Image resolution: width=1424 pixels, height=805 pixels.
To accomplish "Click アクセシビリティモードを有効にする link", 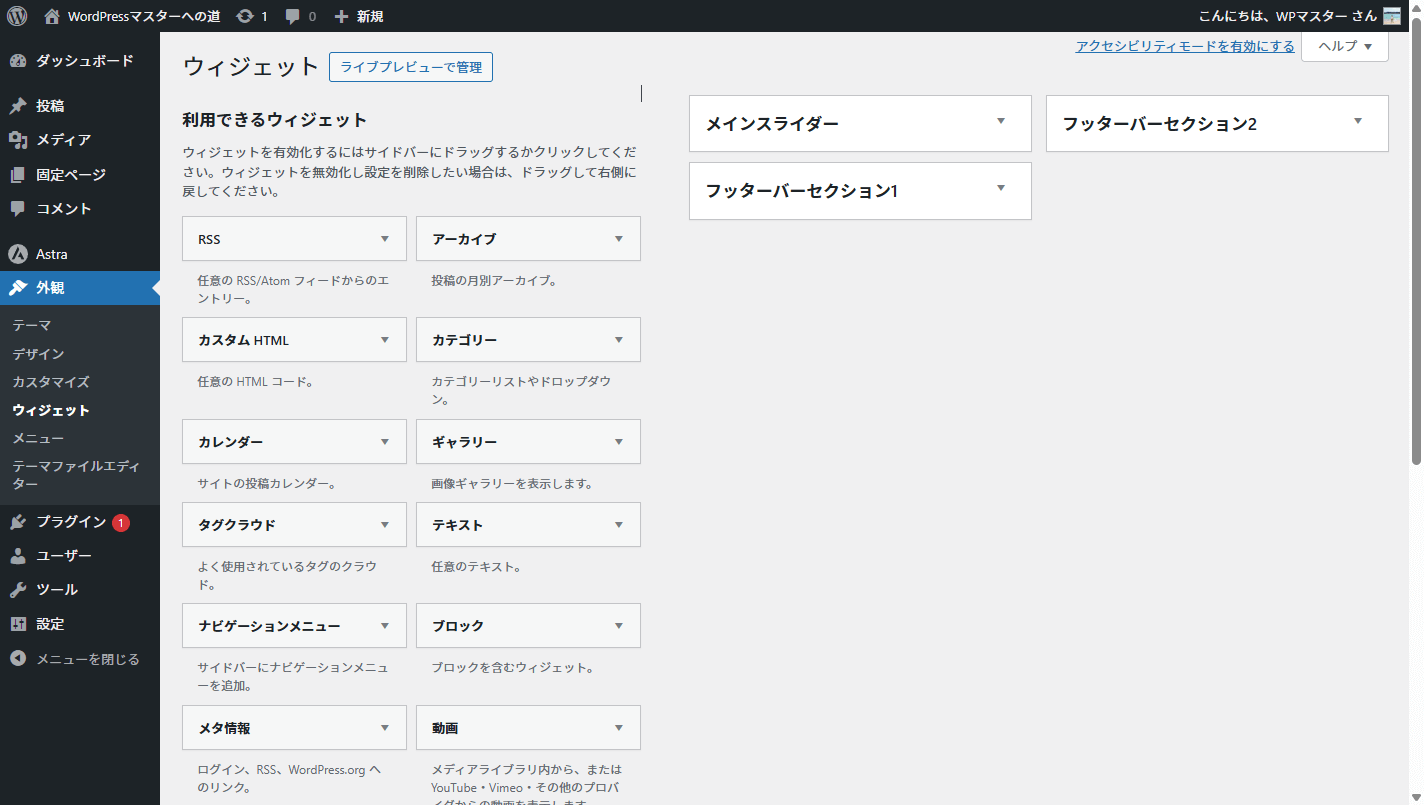I will 1184,46.
